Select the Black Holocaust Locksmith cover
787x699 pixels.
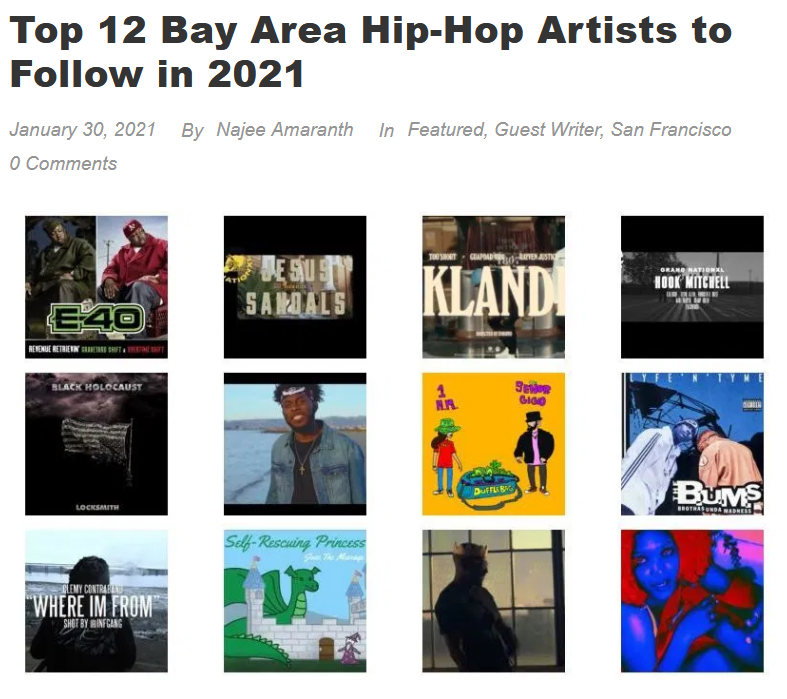pyautogui.click(x=96, y=444)
